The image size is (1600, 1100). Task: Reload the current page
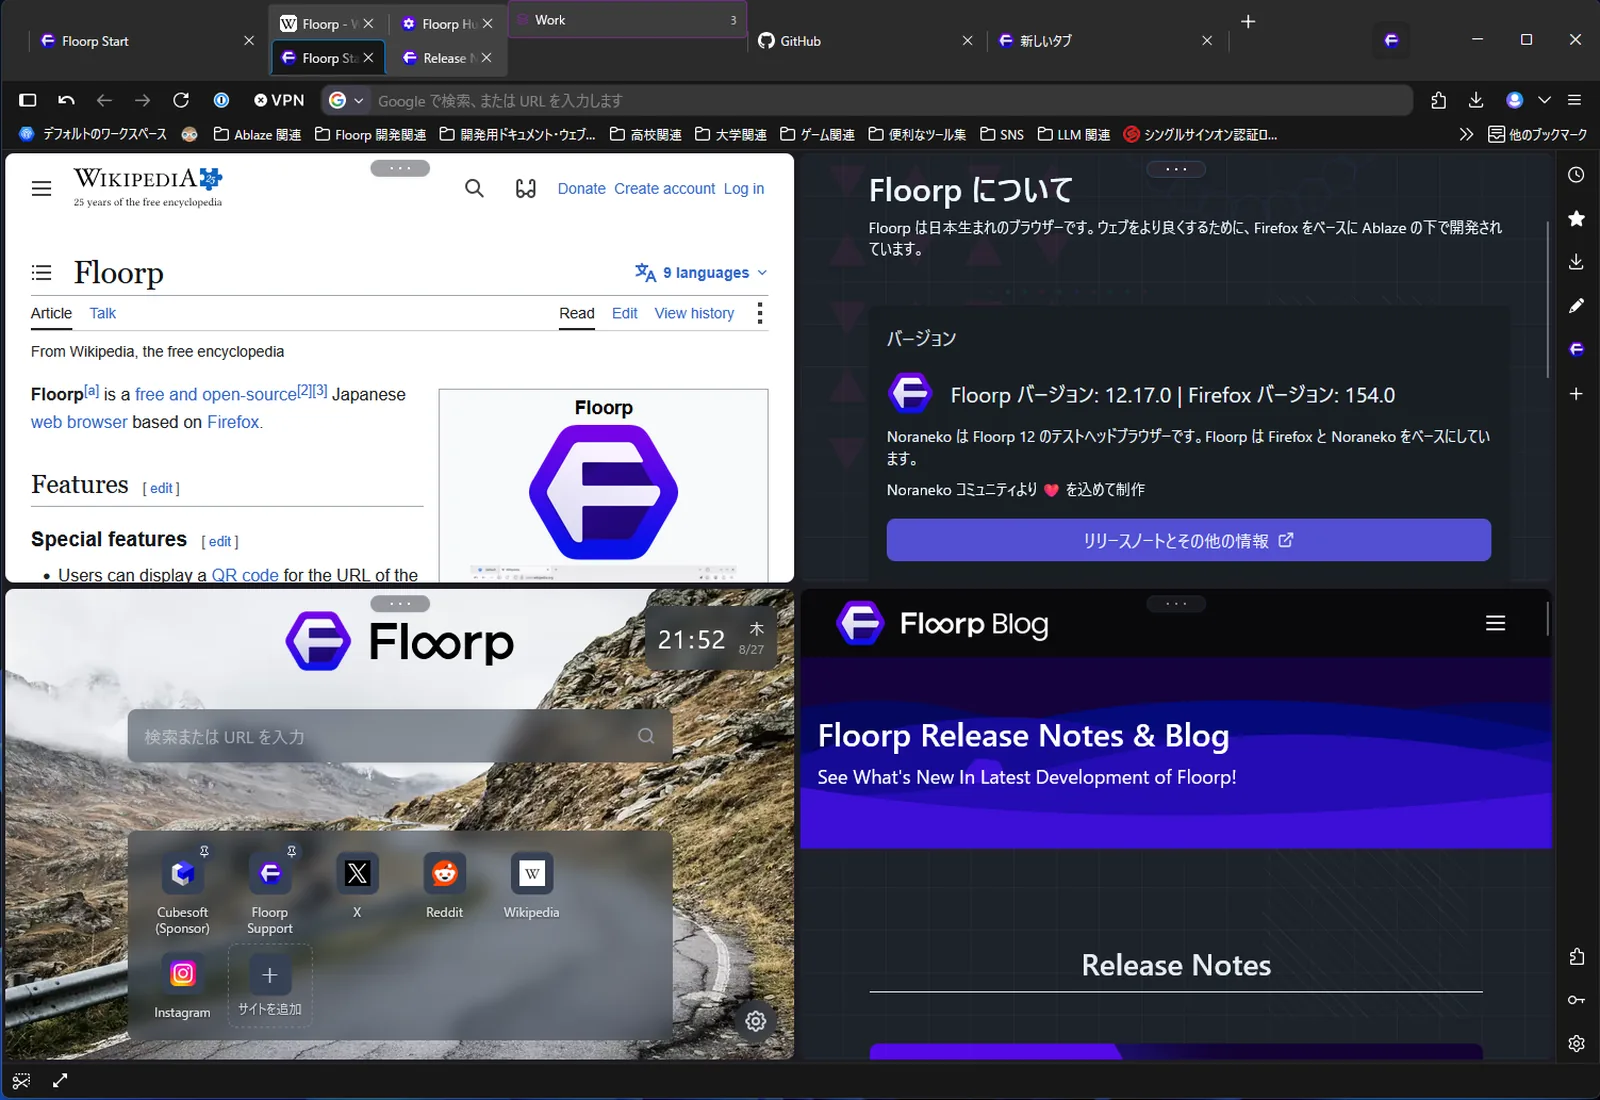coord(181,100)
